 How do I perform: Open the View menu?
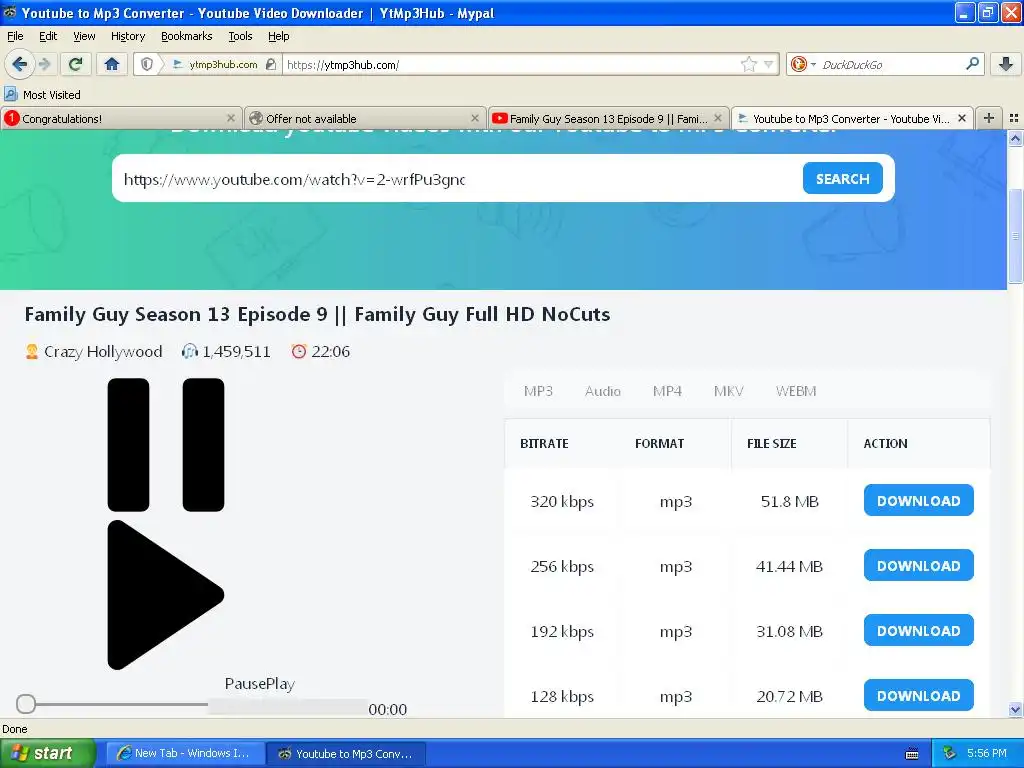pos(84,36)
